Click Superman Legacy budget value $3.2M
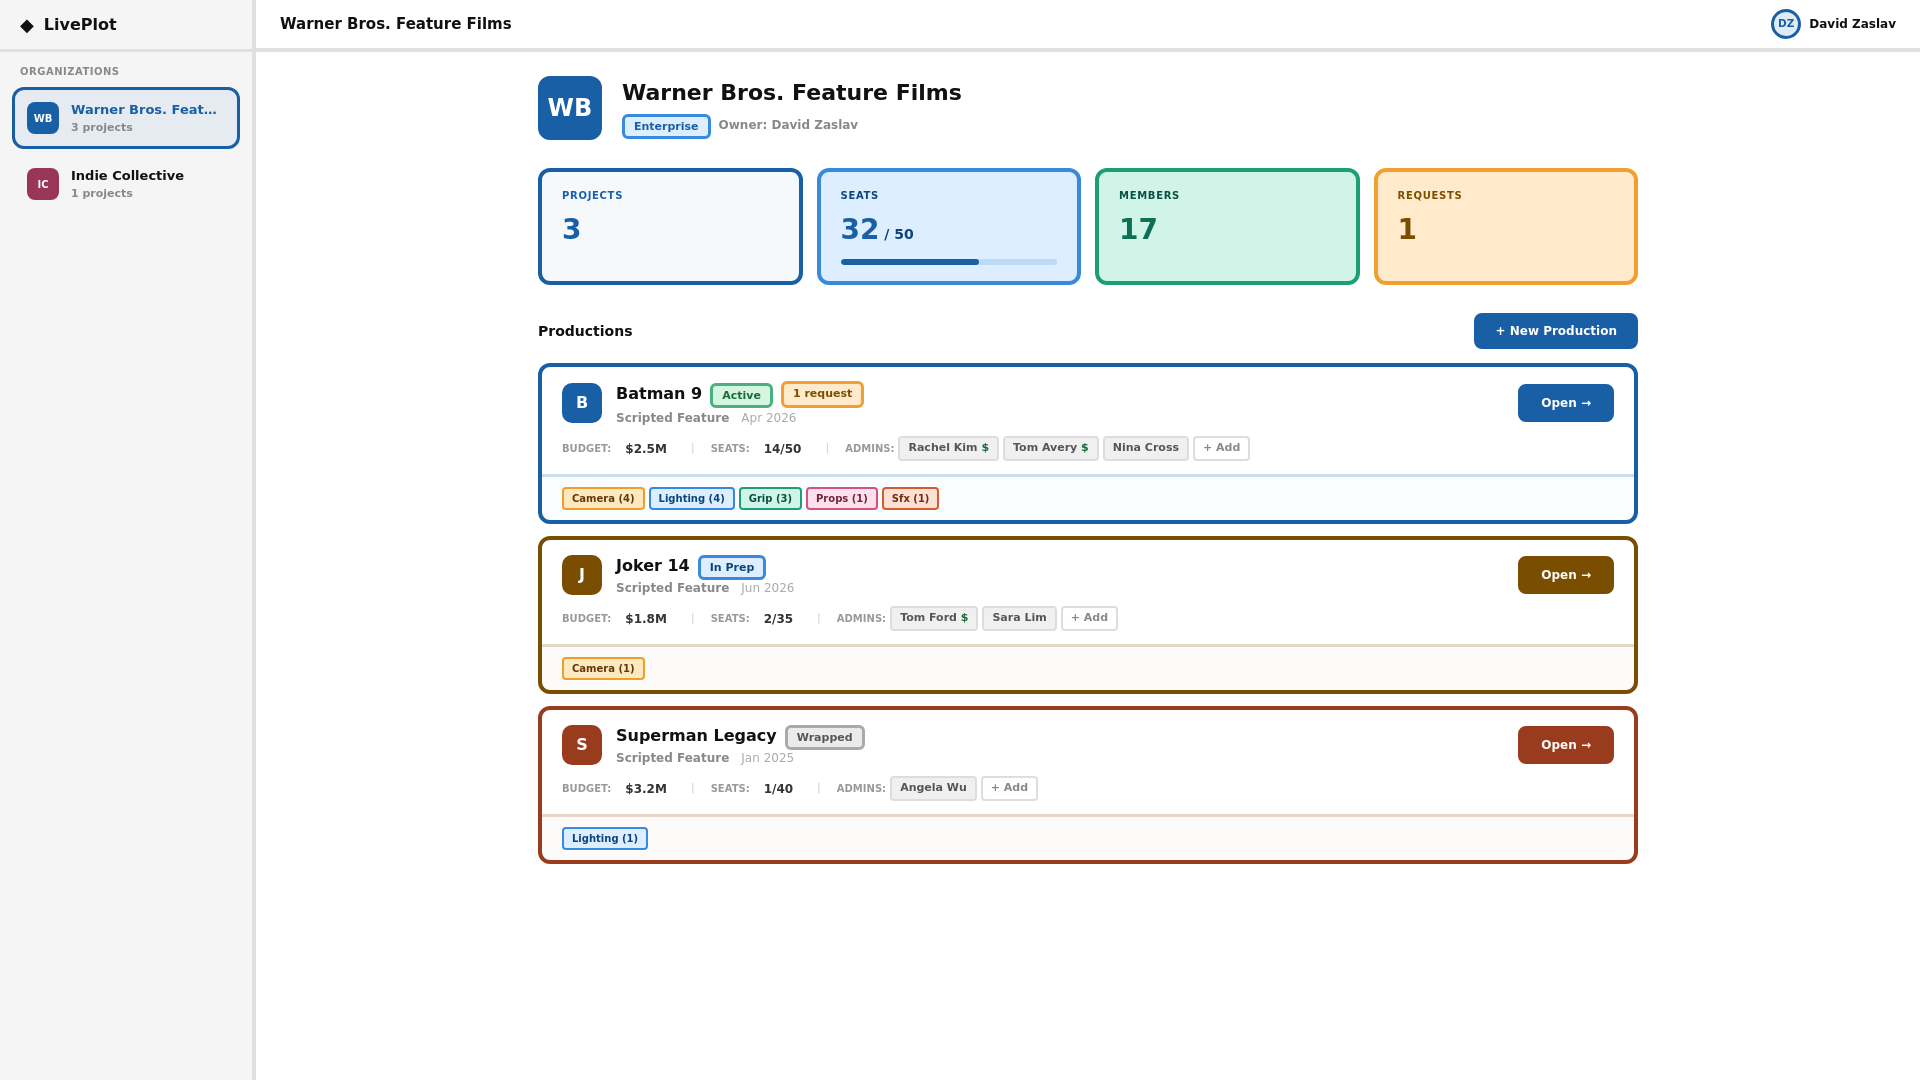Image resolution: width=1920 pixels, height=1080 pixels. tap(646, 789)
